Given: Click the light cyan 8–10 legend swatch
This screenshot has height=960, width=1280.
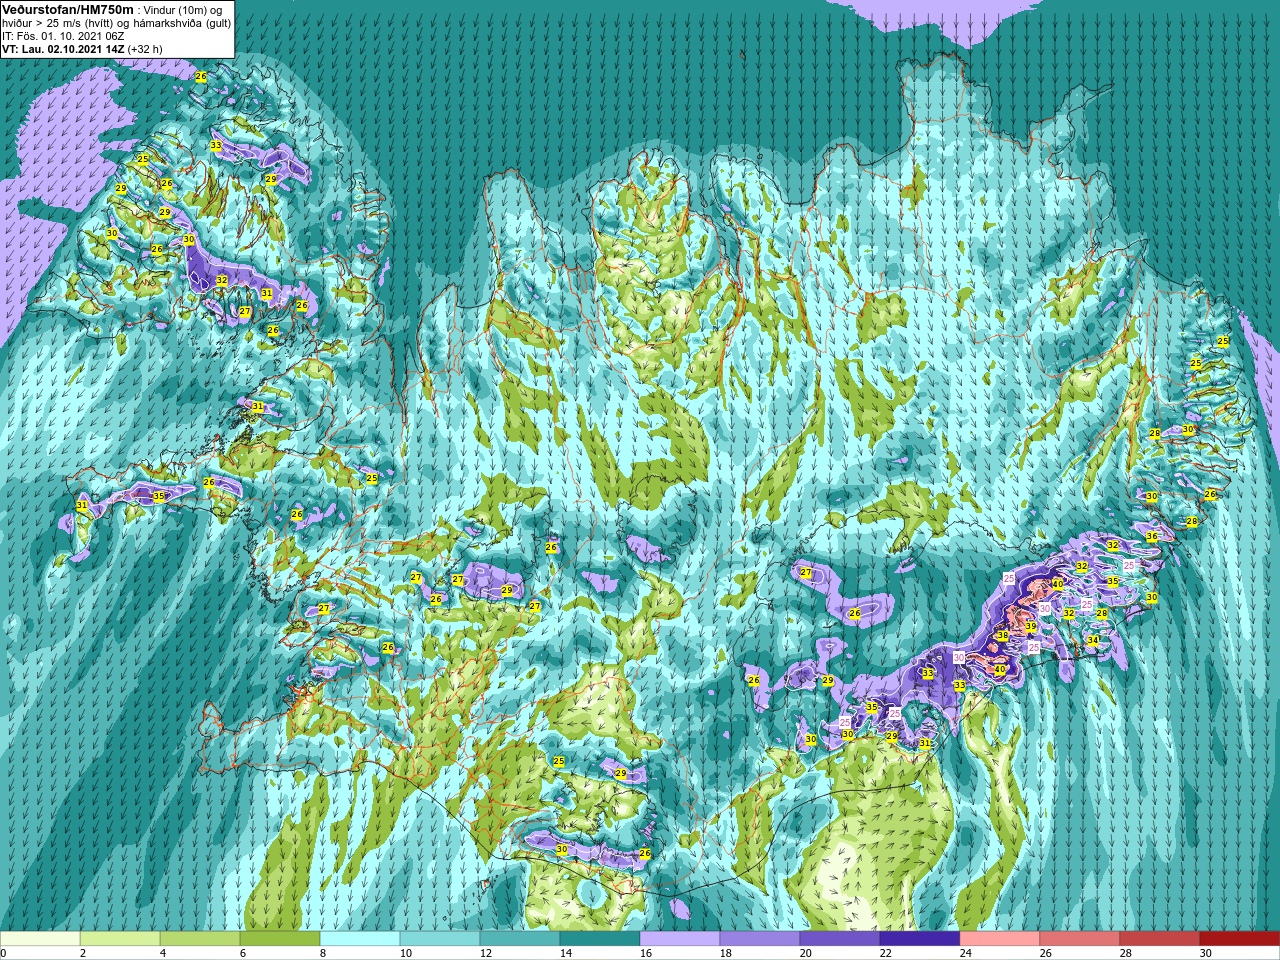Looking at the screenshot, I should pyautogui.click(x=360, y=939).
